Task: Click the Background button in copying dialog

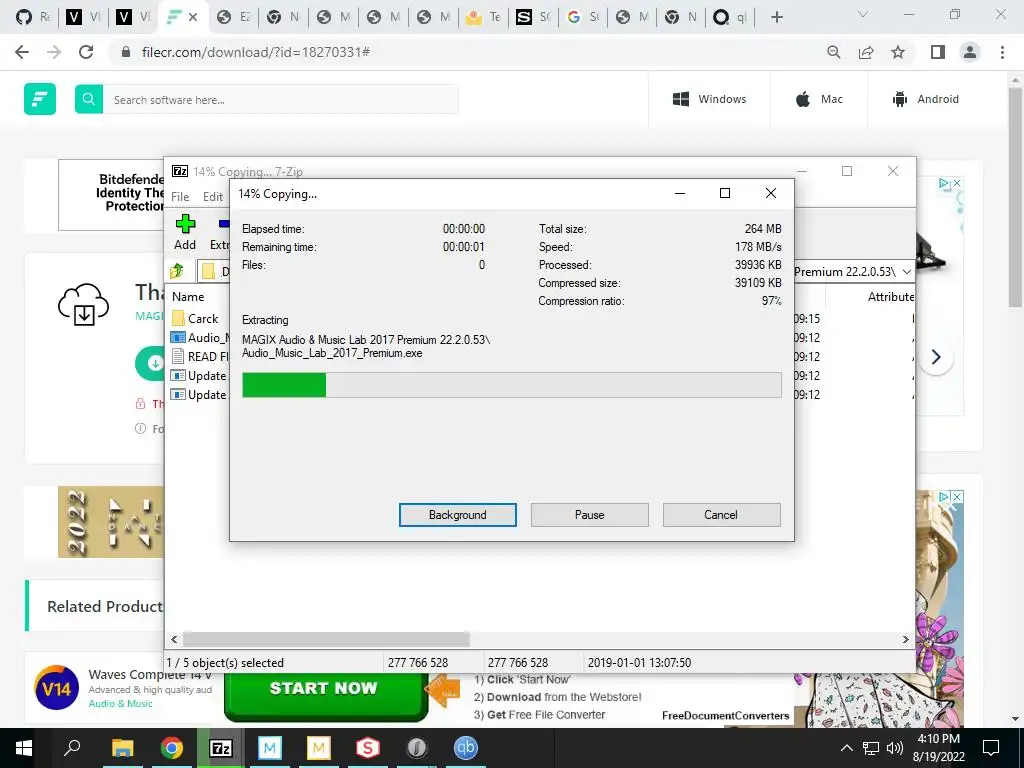Action: pos(457,515)
